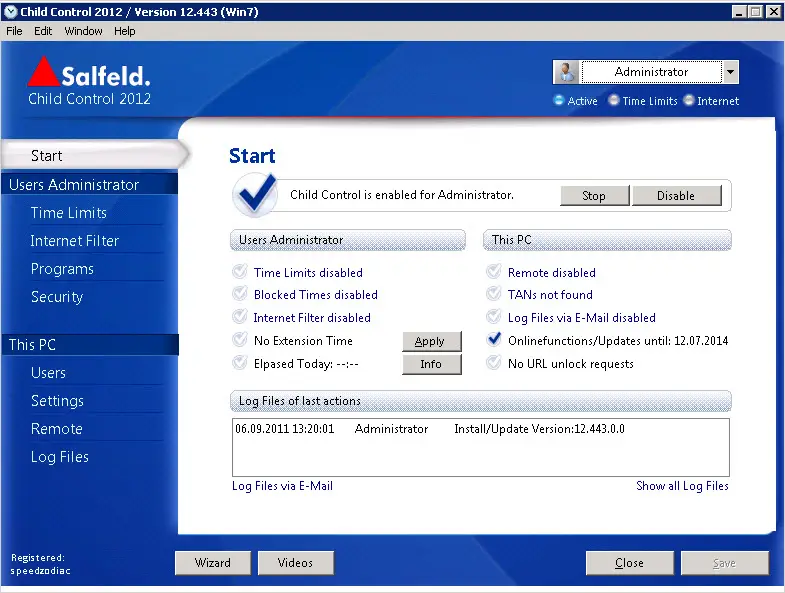Click the No Extension Time status icon
Viewport: 785px width, 593px height.
(x=240, y=340)
